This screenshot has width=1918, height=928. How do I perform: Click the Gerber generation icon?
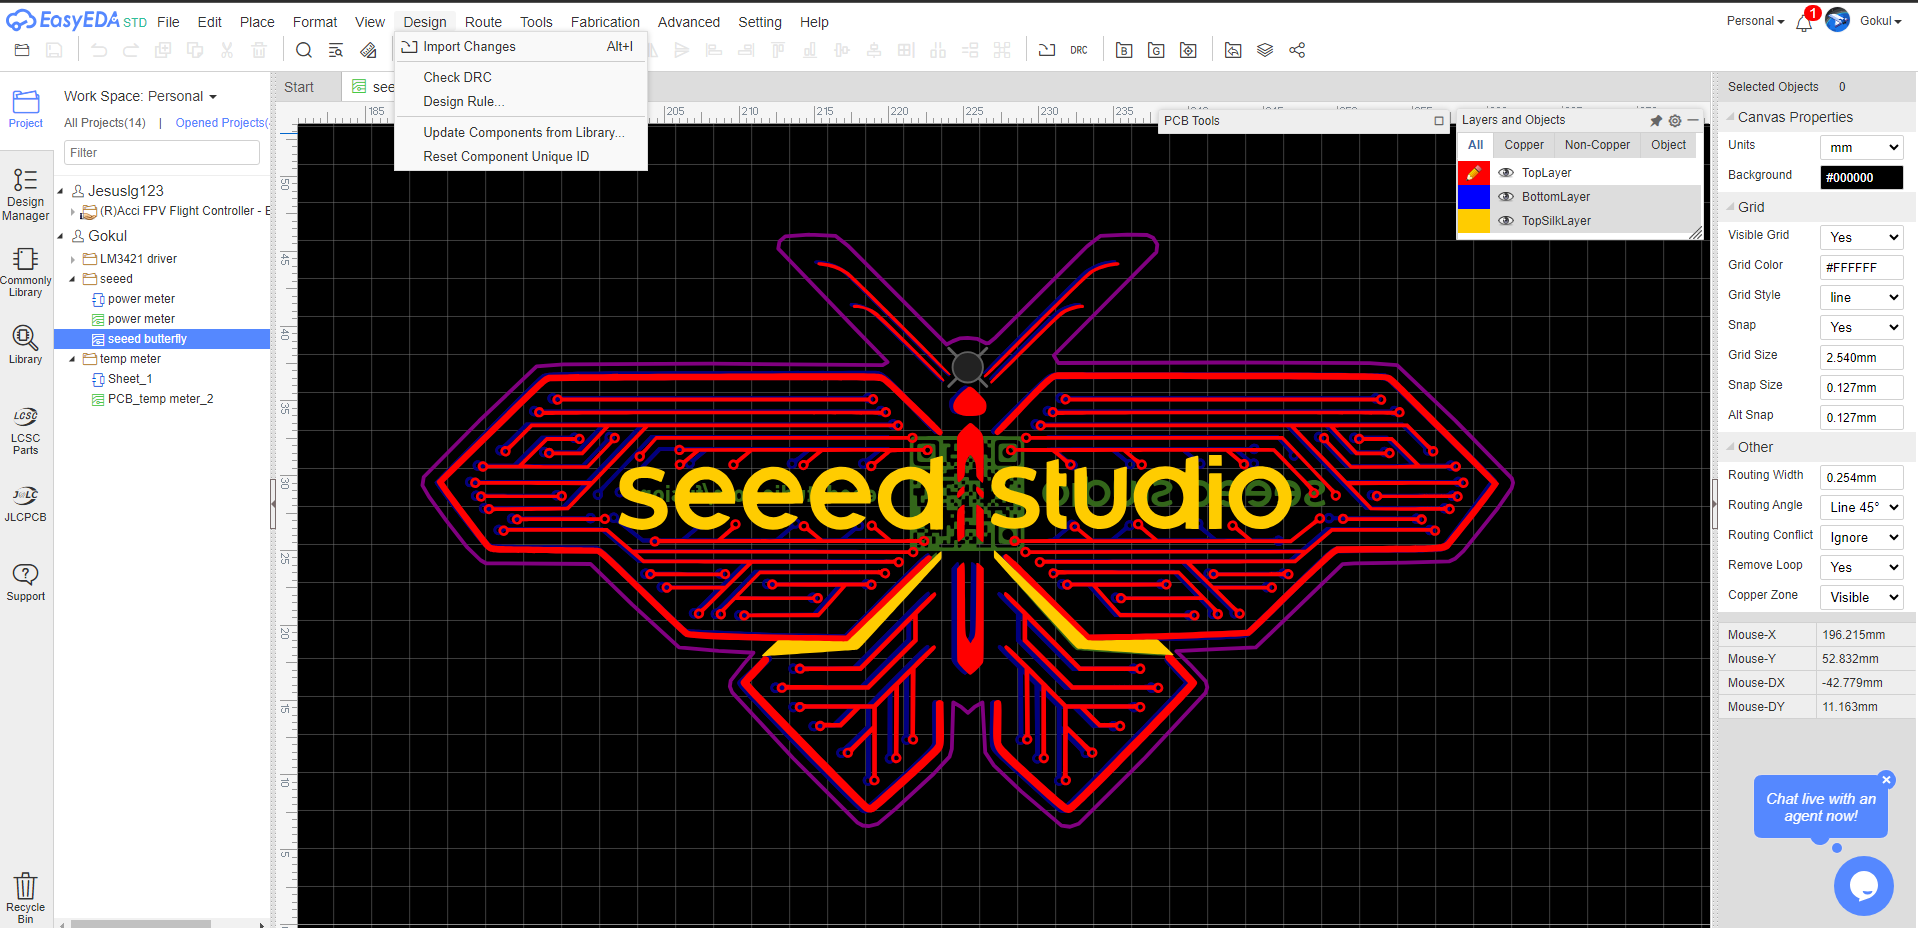[x=1155, y=50]
